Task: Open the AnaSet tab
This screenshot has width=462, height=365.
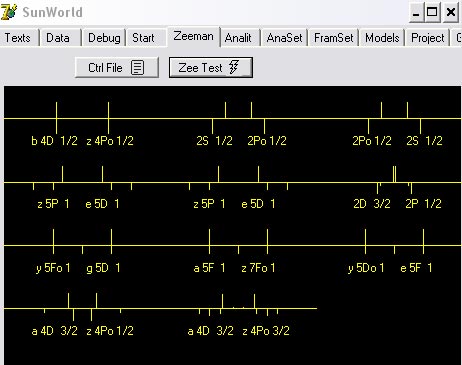Action: pos(284,38)
